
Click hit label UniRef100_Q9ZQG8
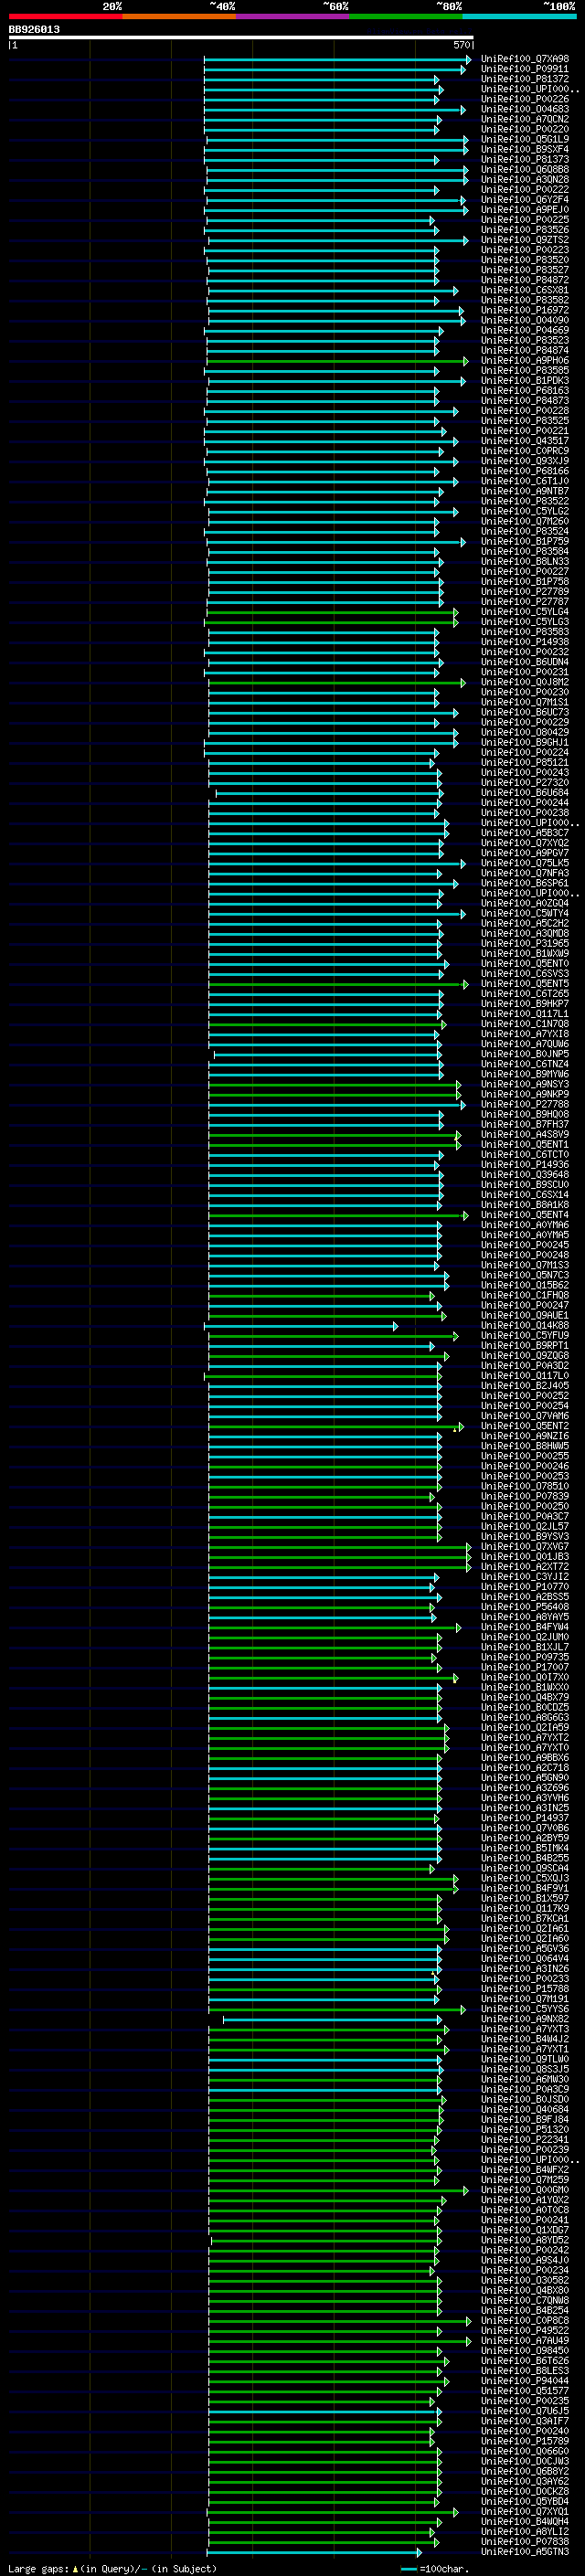pyautogui.click(x=525, y=1356)
